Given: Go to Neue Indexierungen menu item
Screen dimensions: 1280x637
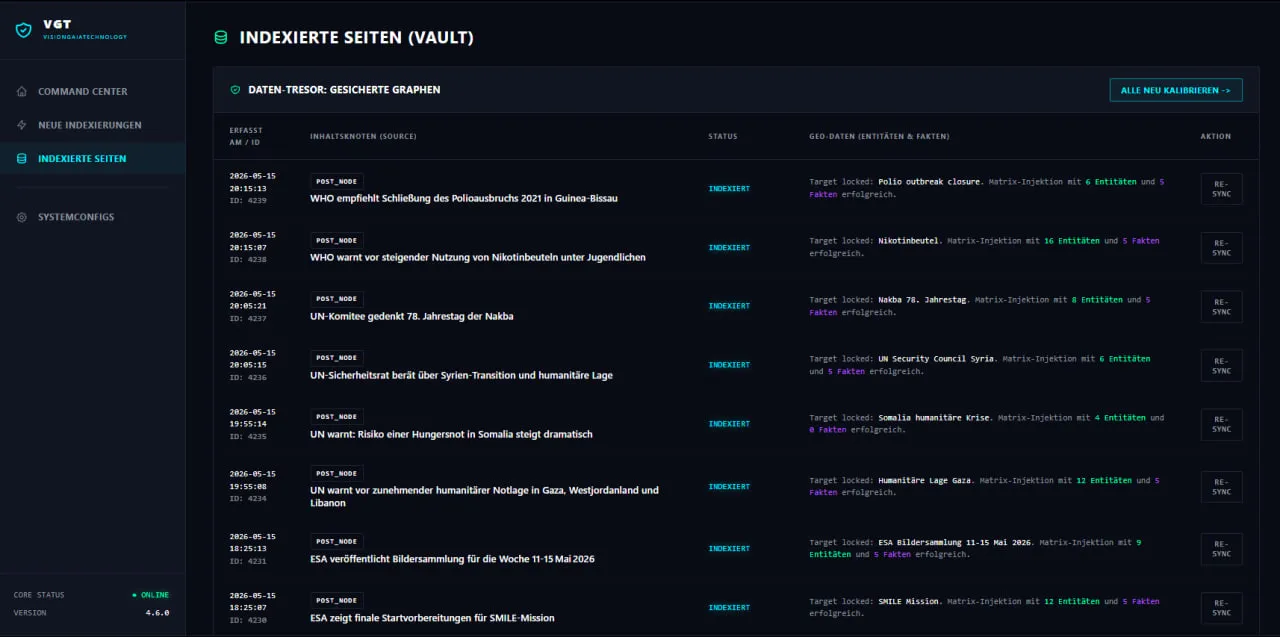Looking at the screenshot, I should (92, 125).
